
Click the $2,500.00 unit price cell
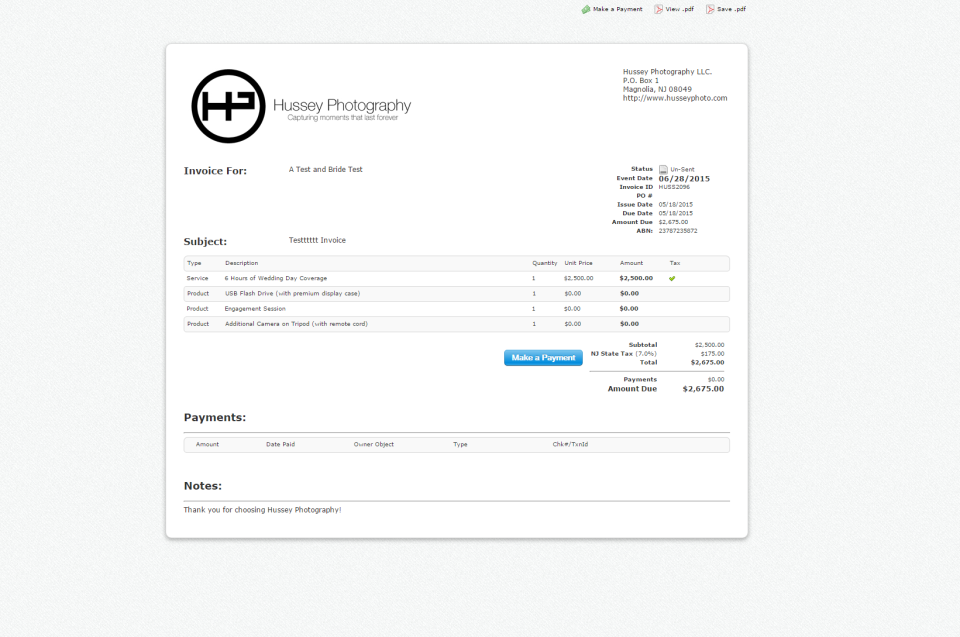pyautogui.click(x=579, y=278)
